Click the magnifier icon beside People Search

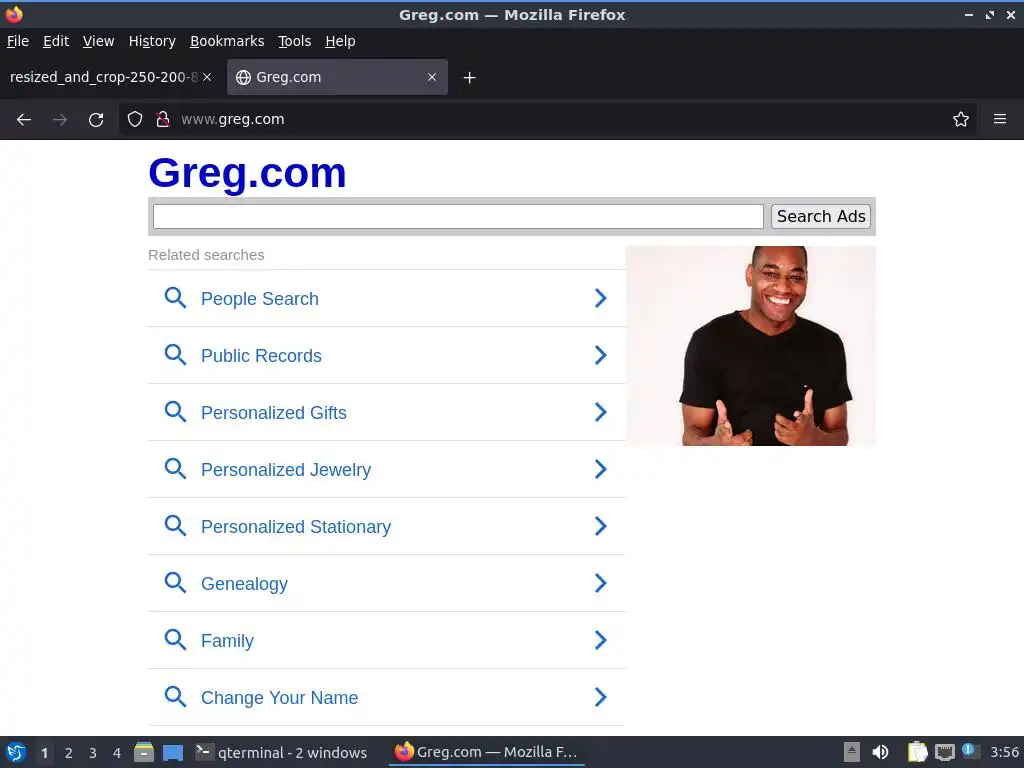click(x=175, y=298)
